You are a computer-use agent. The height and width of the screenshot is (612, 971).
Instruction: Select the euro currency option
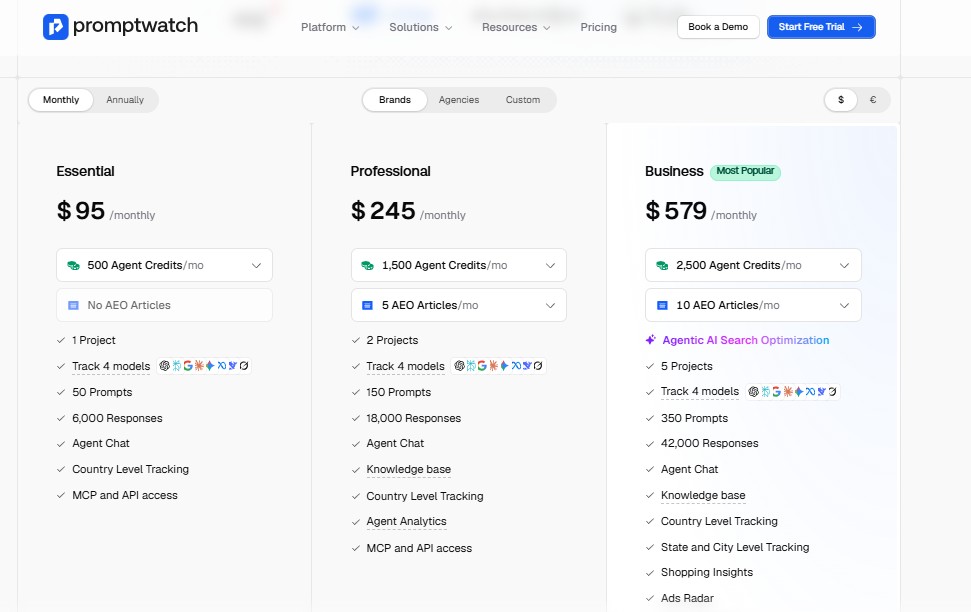(873, 100)
